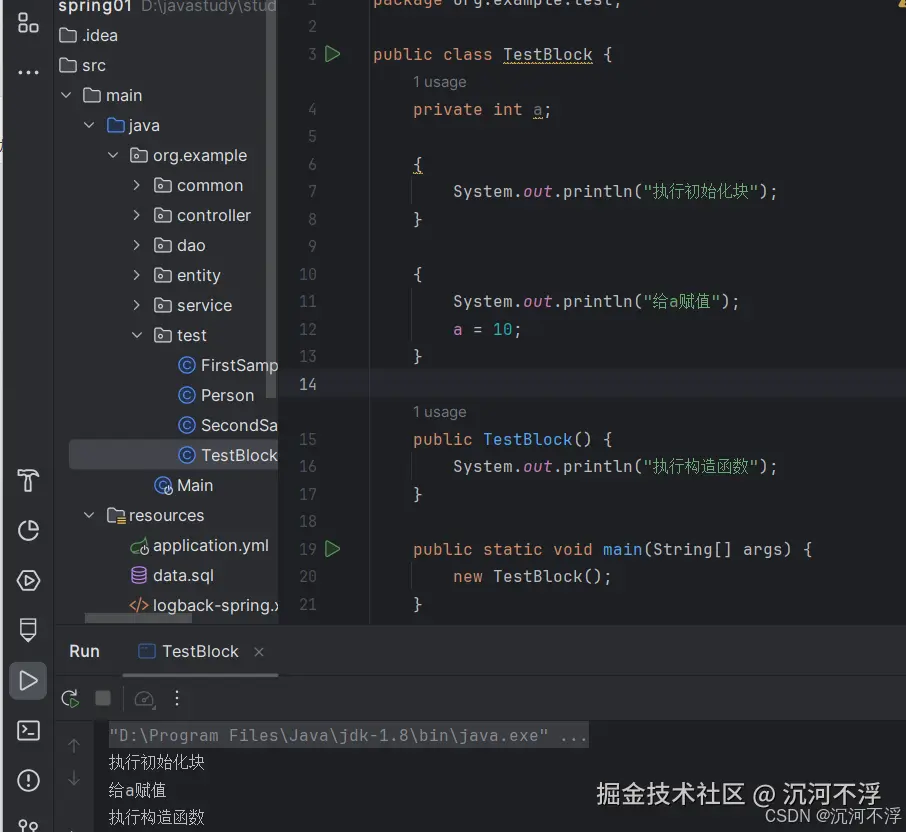Click the Stop button in Run toolbar
The image size is (906, 832).
click(x=102, y=699)
